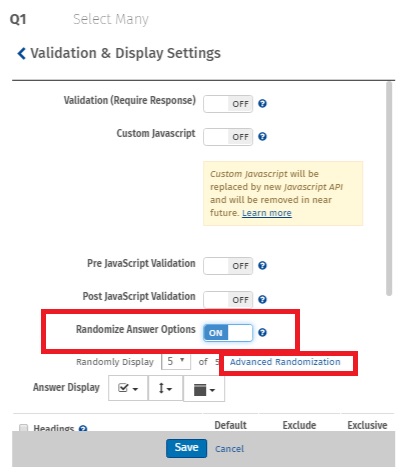The image size is (403, 475).
Task: Open help icon next to Headings
Action: tap(83, 428)
